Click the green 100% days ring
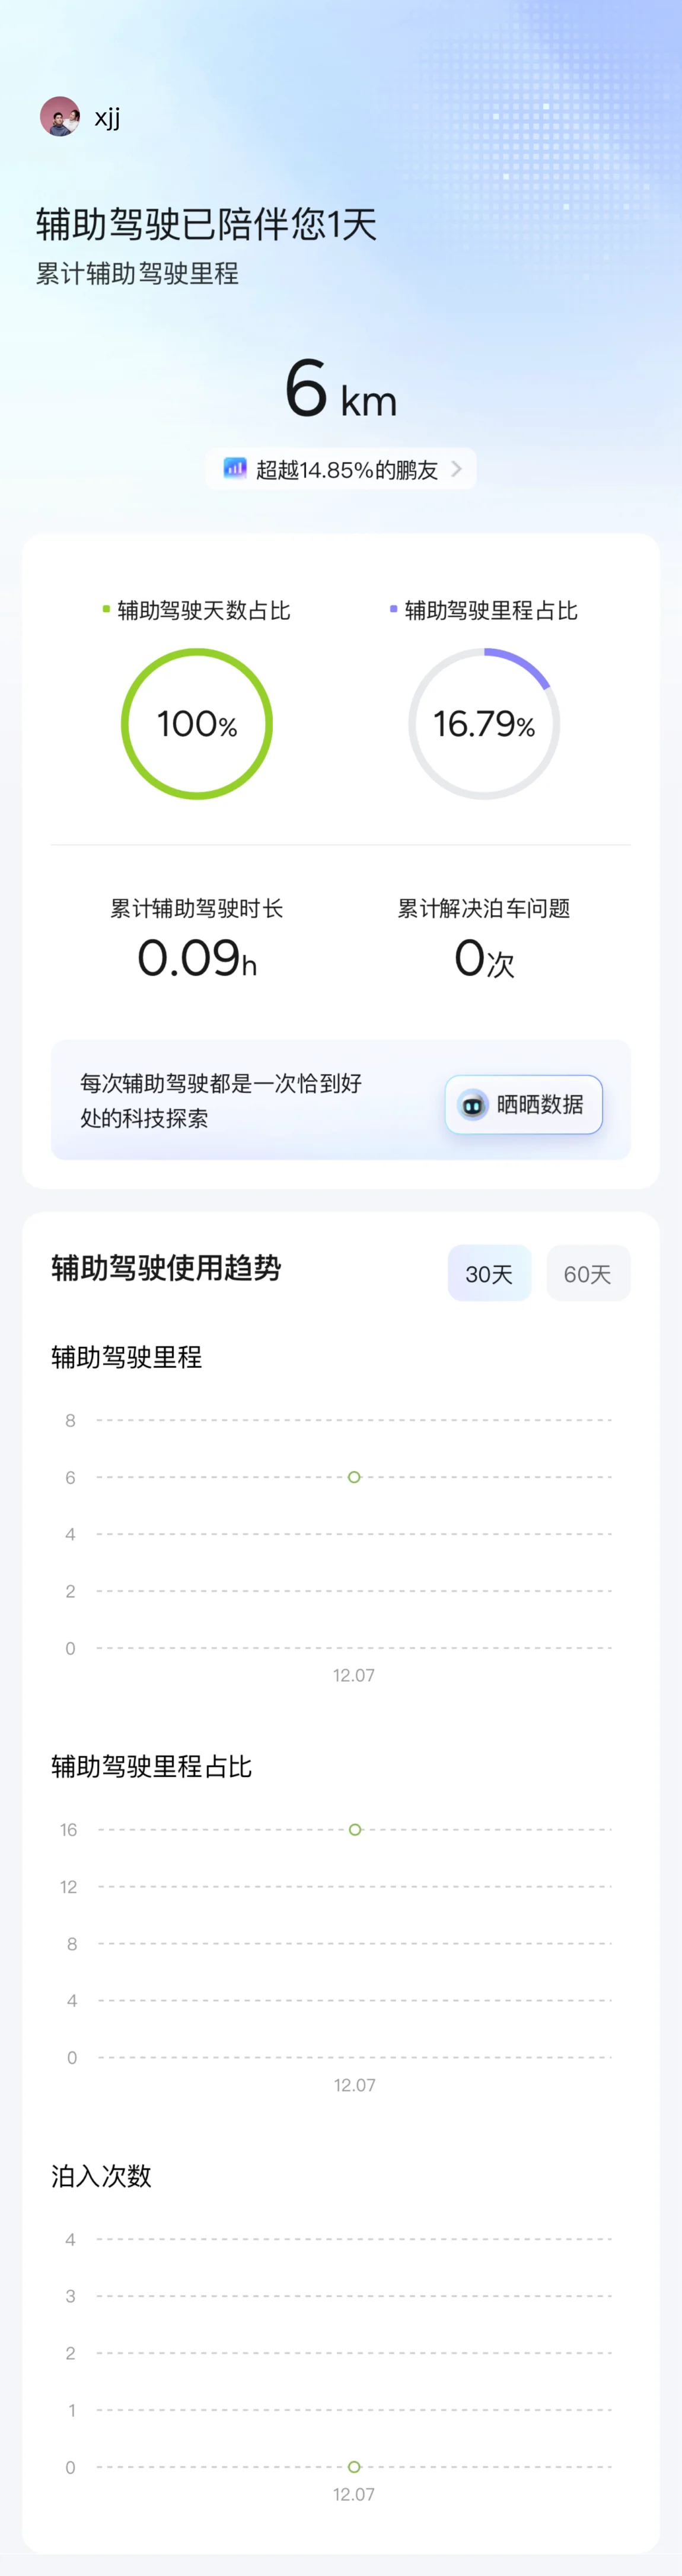This screenshot has width=682, height=2576. point(197,724)
